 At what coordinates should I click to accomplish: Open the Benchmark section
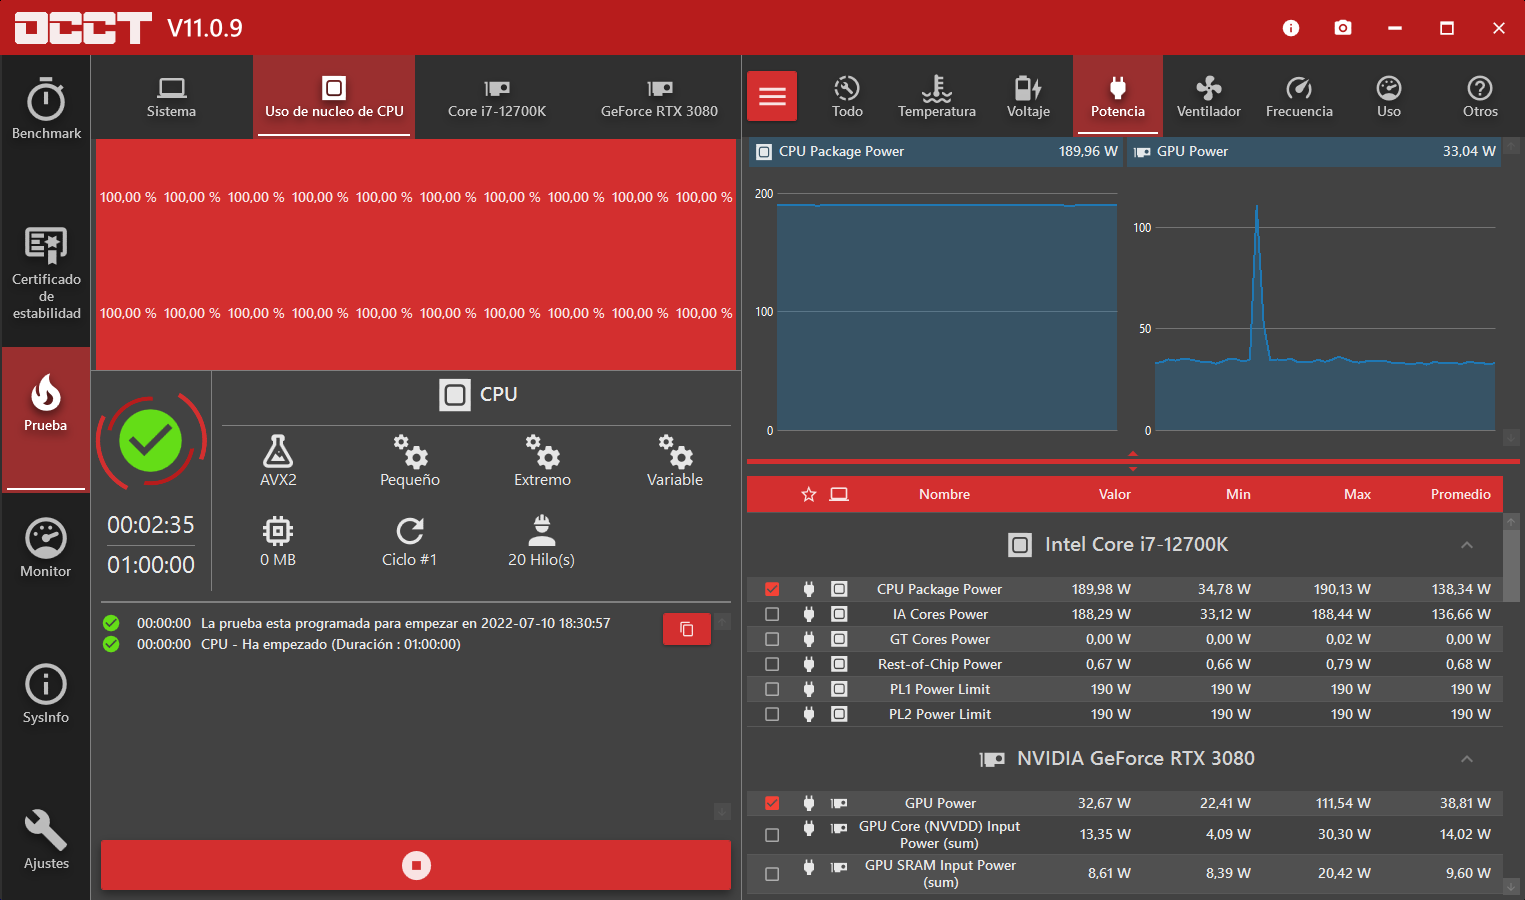46,108
